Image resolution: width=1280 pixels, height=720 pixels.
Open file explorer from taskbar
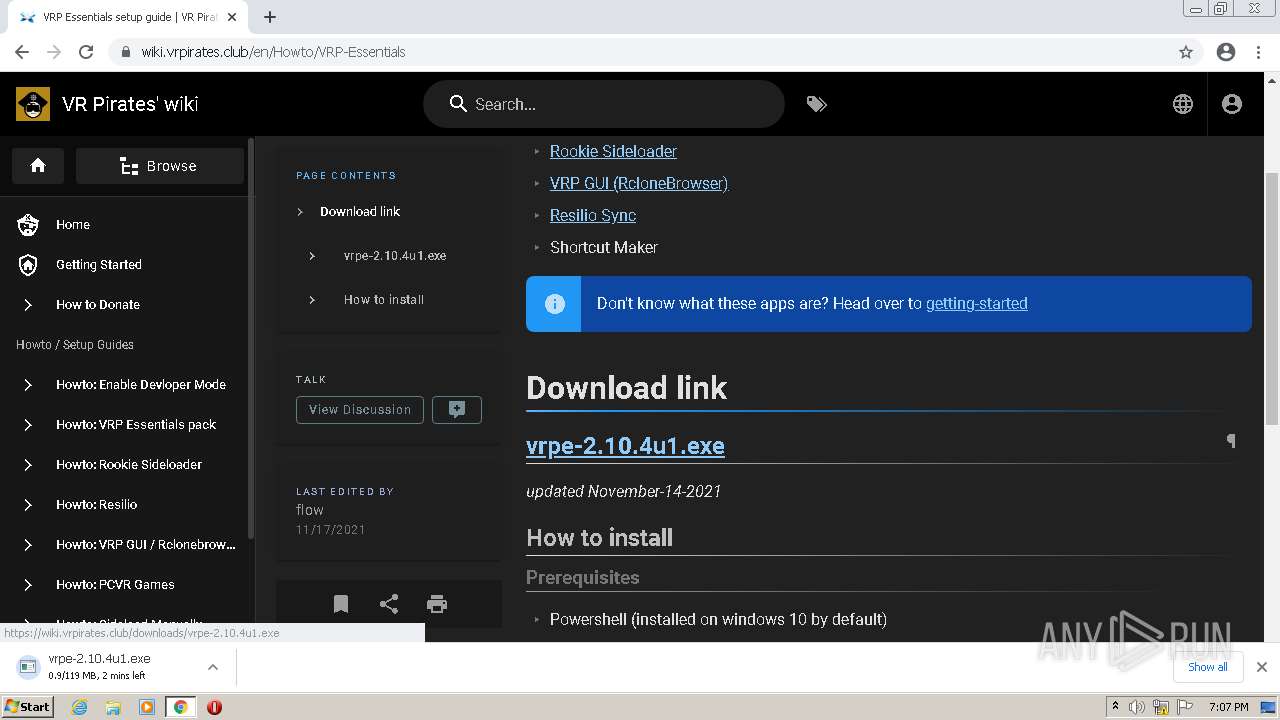(x=113, y=707)
